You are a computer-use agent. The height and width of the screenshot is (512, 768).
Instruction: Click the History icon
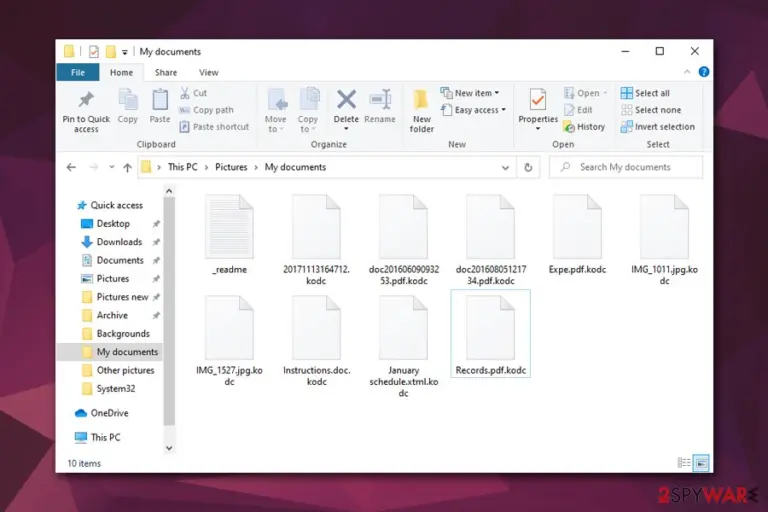point(569,127)
